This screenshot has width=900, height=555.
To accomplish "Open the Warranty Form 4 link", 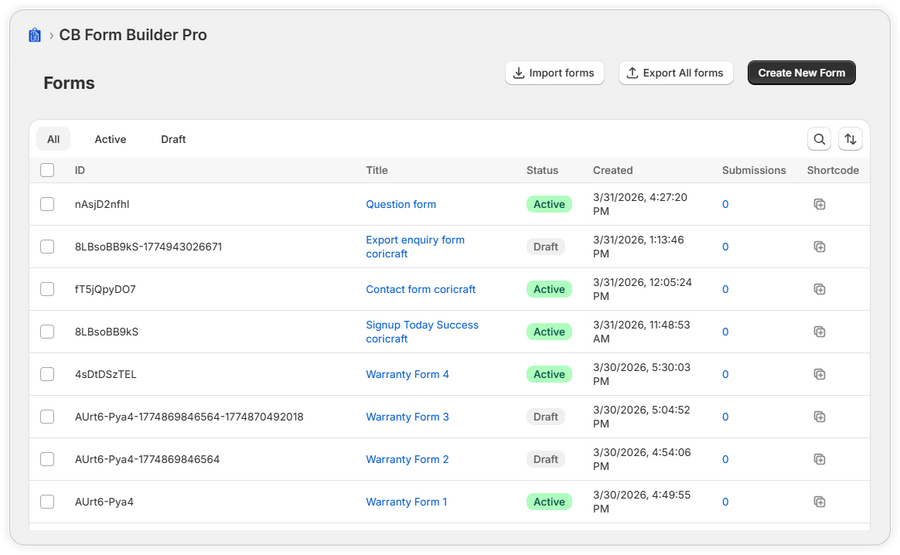I will 408,374.
